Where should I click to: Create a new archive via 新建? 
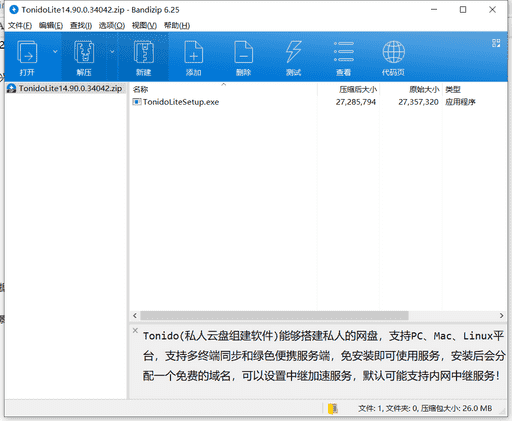tap(144, 58)
